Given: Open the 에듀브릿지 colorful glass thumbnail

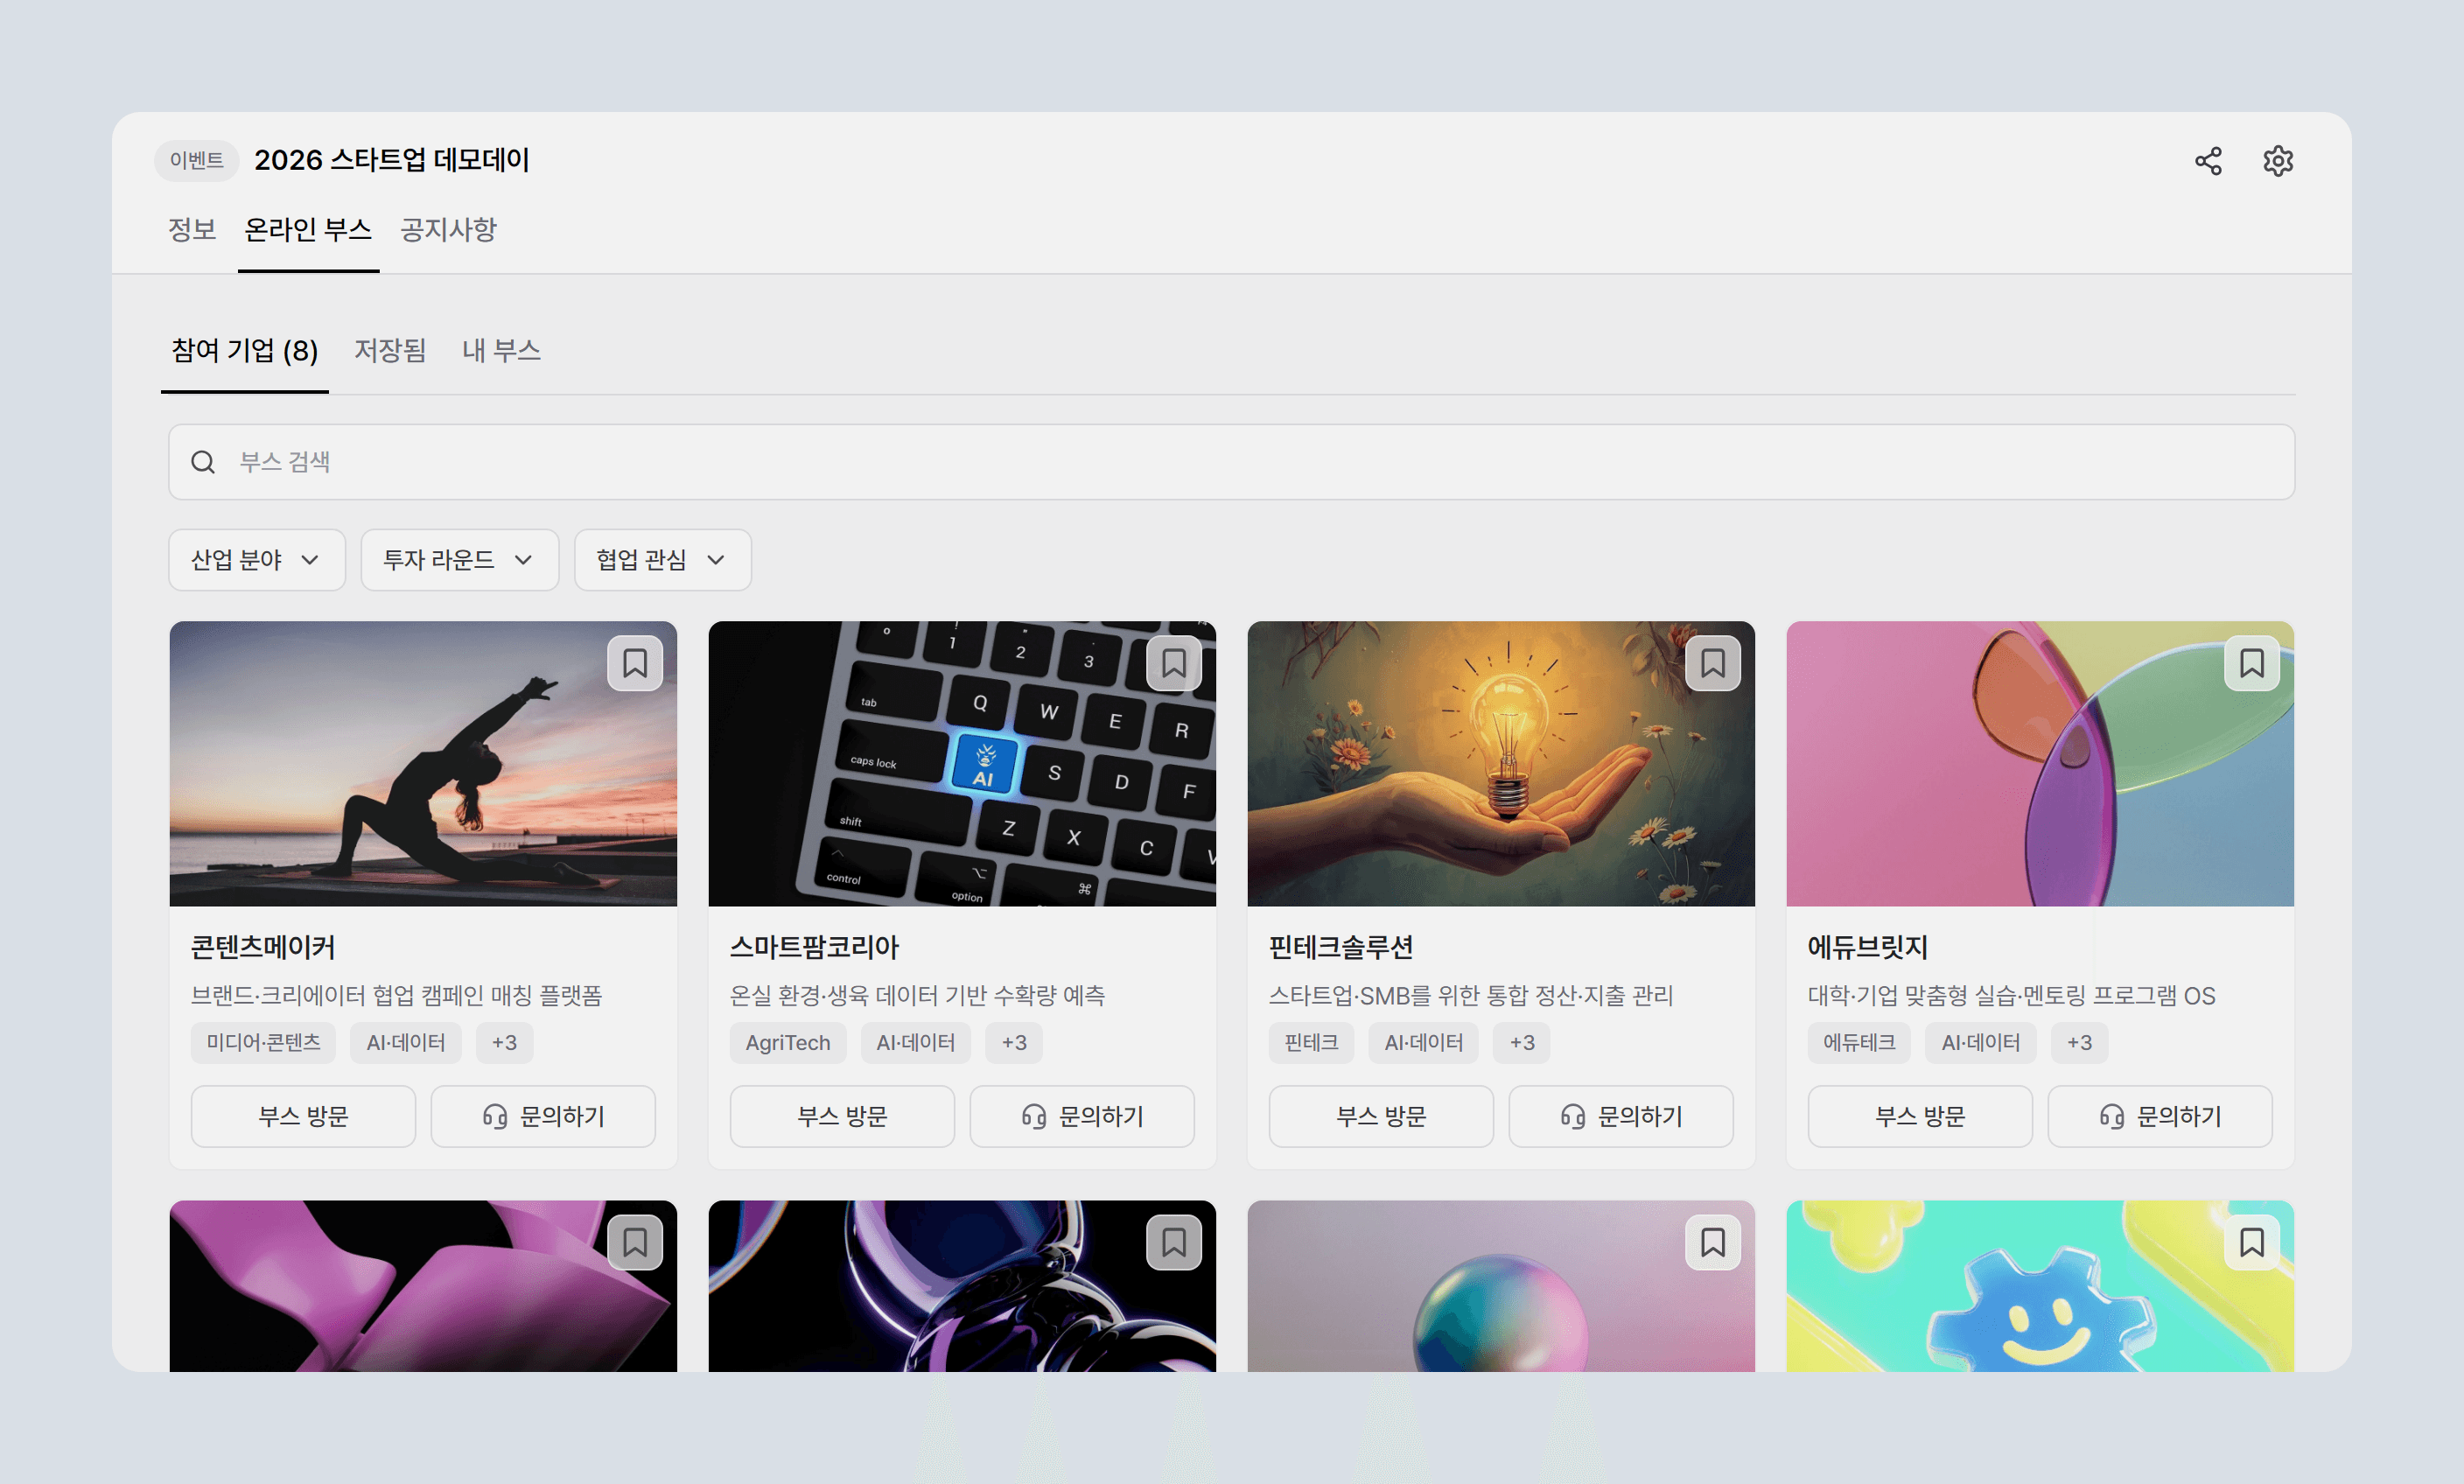Looking at the screenshot, I should [x=2040, y=764].
